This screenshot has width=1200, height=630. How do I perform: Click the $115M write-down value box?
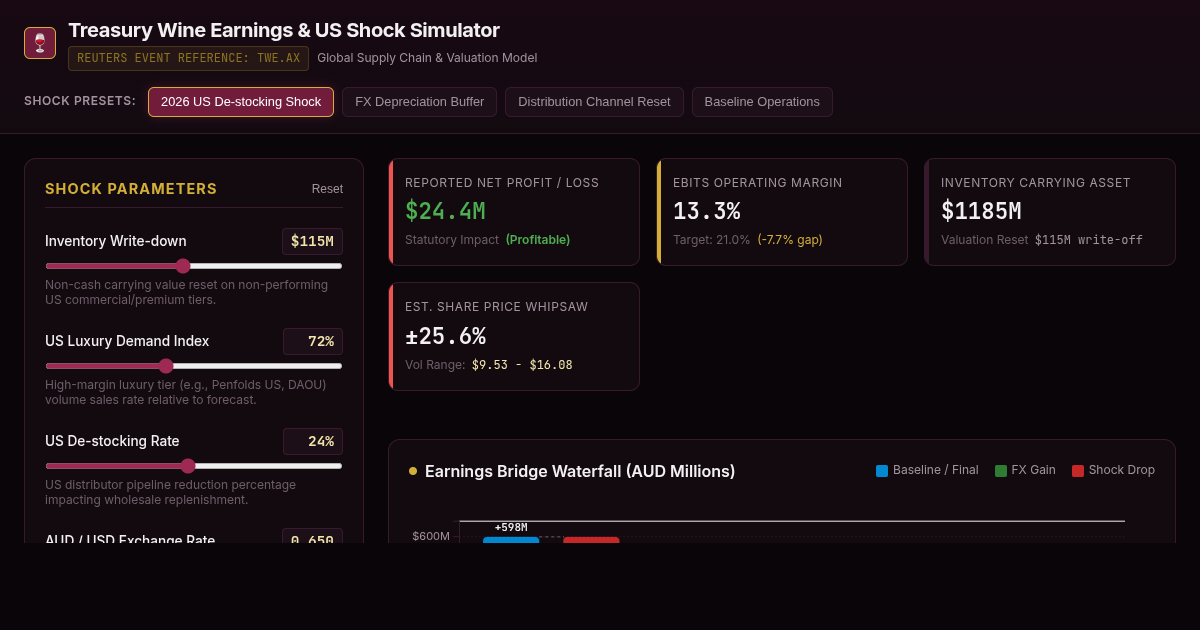(312, 241)
